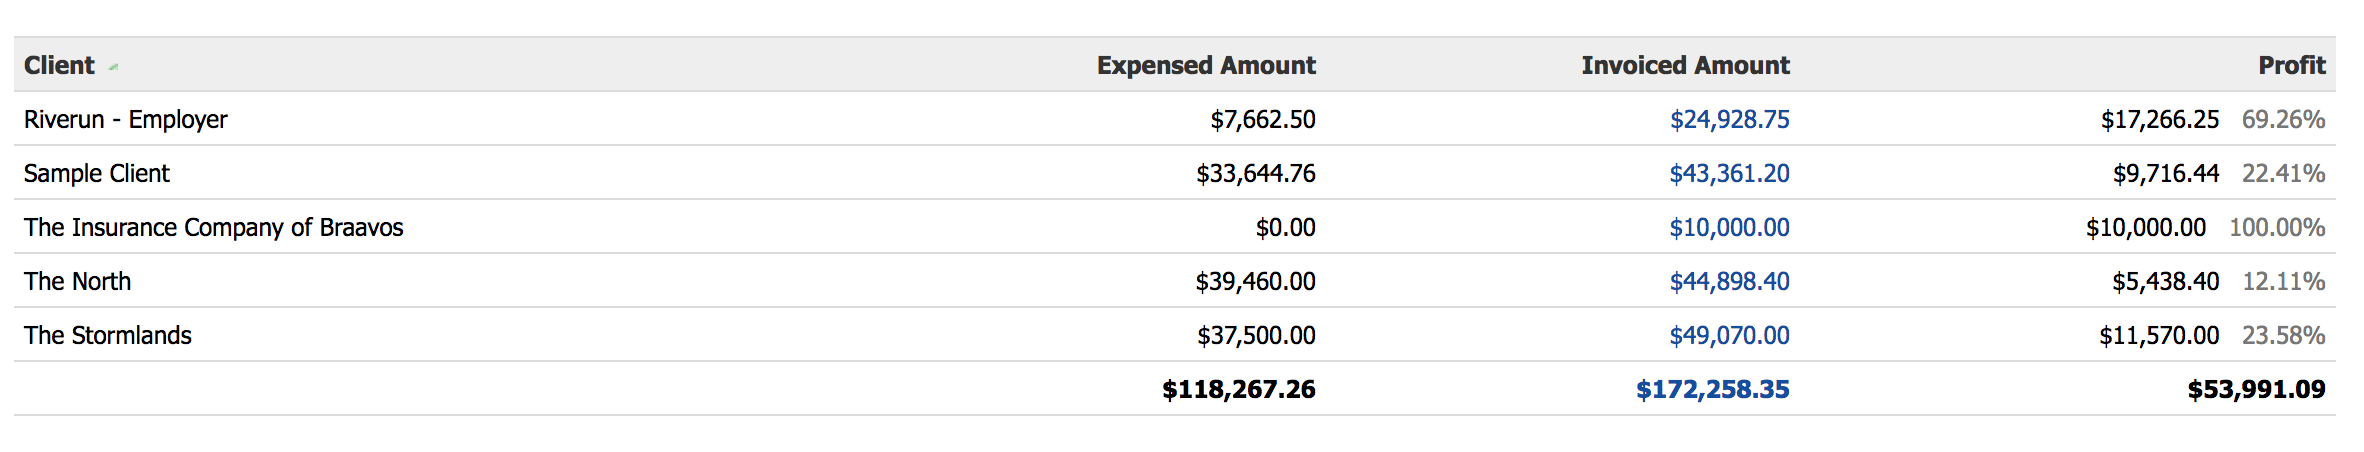Viewport: 2364px width, 452px height.
Task: Open Riverun invoiced amount $24,928.75 link
Action: click(1729, 119)
